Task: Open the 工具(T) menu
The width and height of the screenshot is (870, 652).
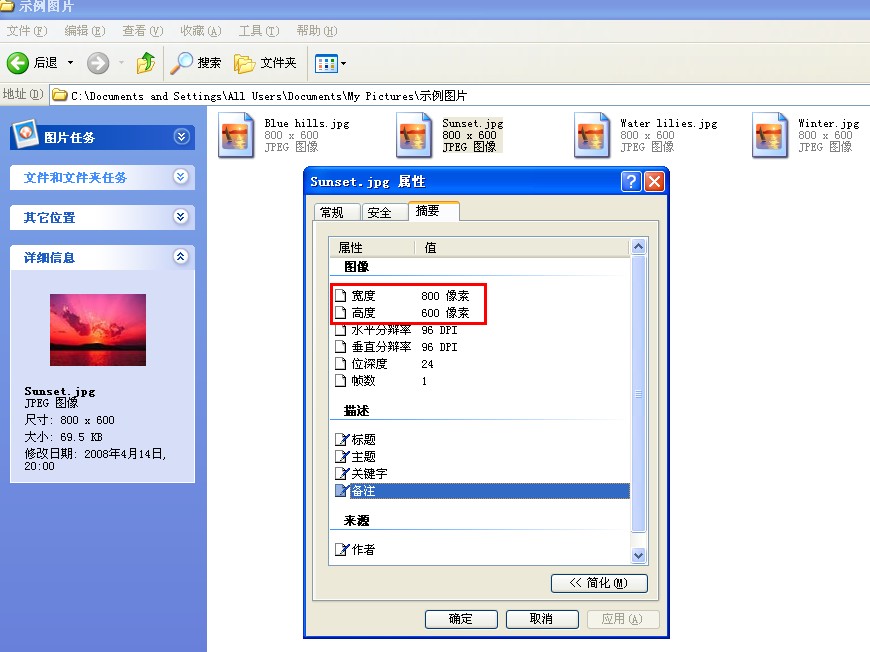Action: [259, 31]
